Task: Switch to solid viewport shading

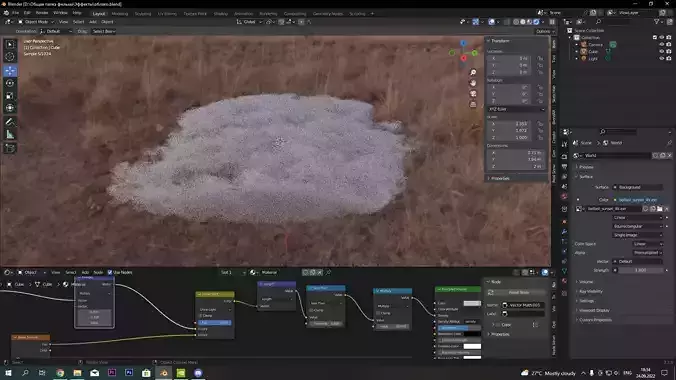Action: pos(523,22)
